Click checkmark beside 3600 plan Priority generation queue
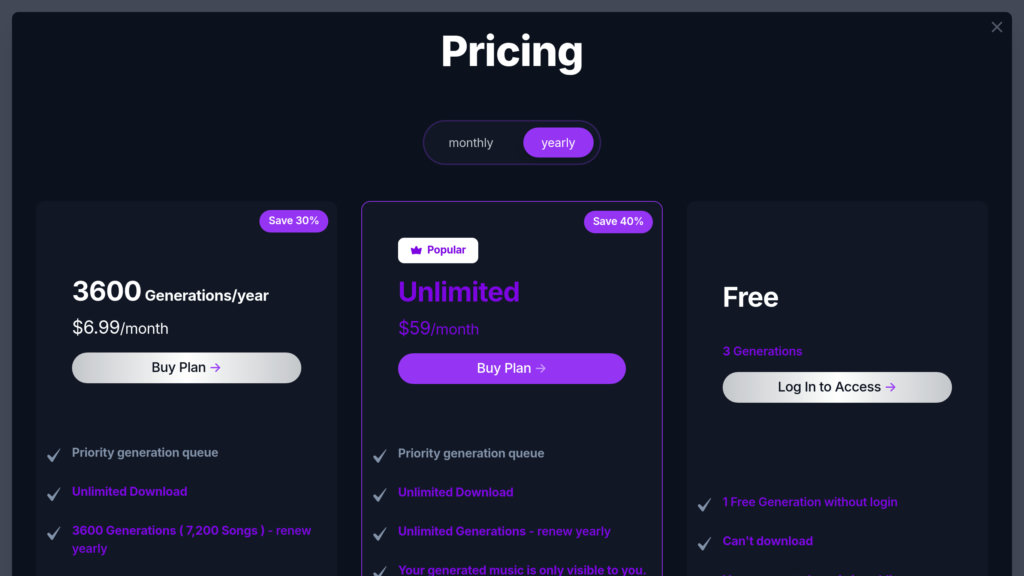The height and width of the screenshot is (576, 1024). (x=54, y=455)
